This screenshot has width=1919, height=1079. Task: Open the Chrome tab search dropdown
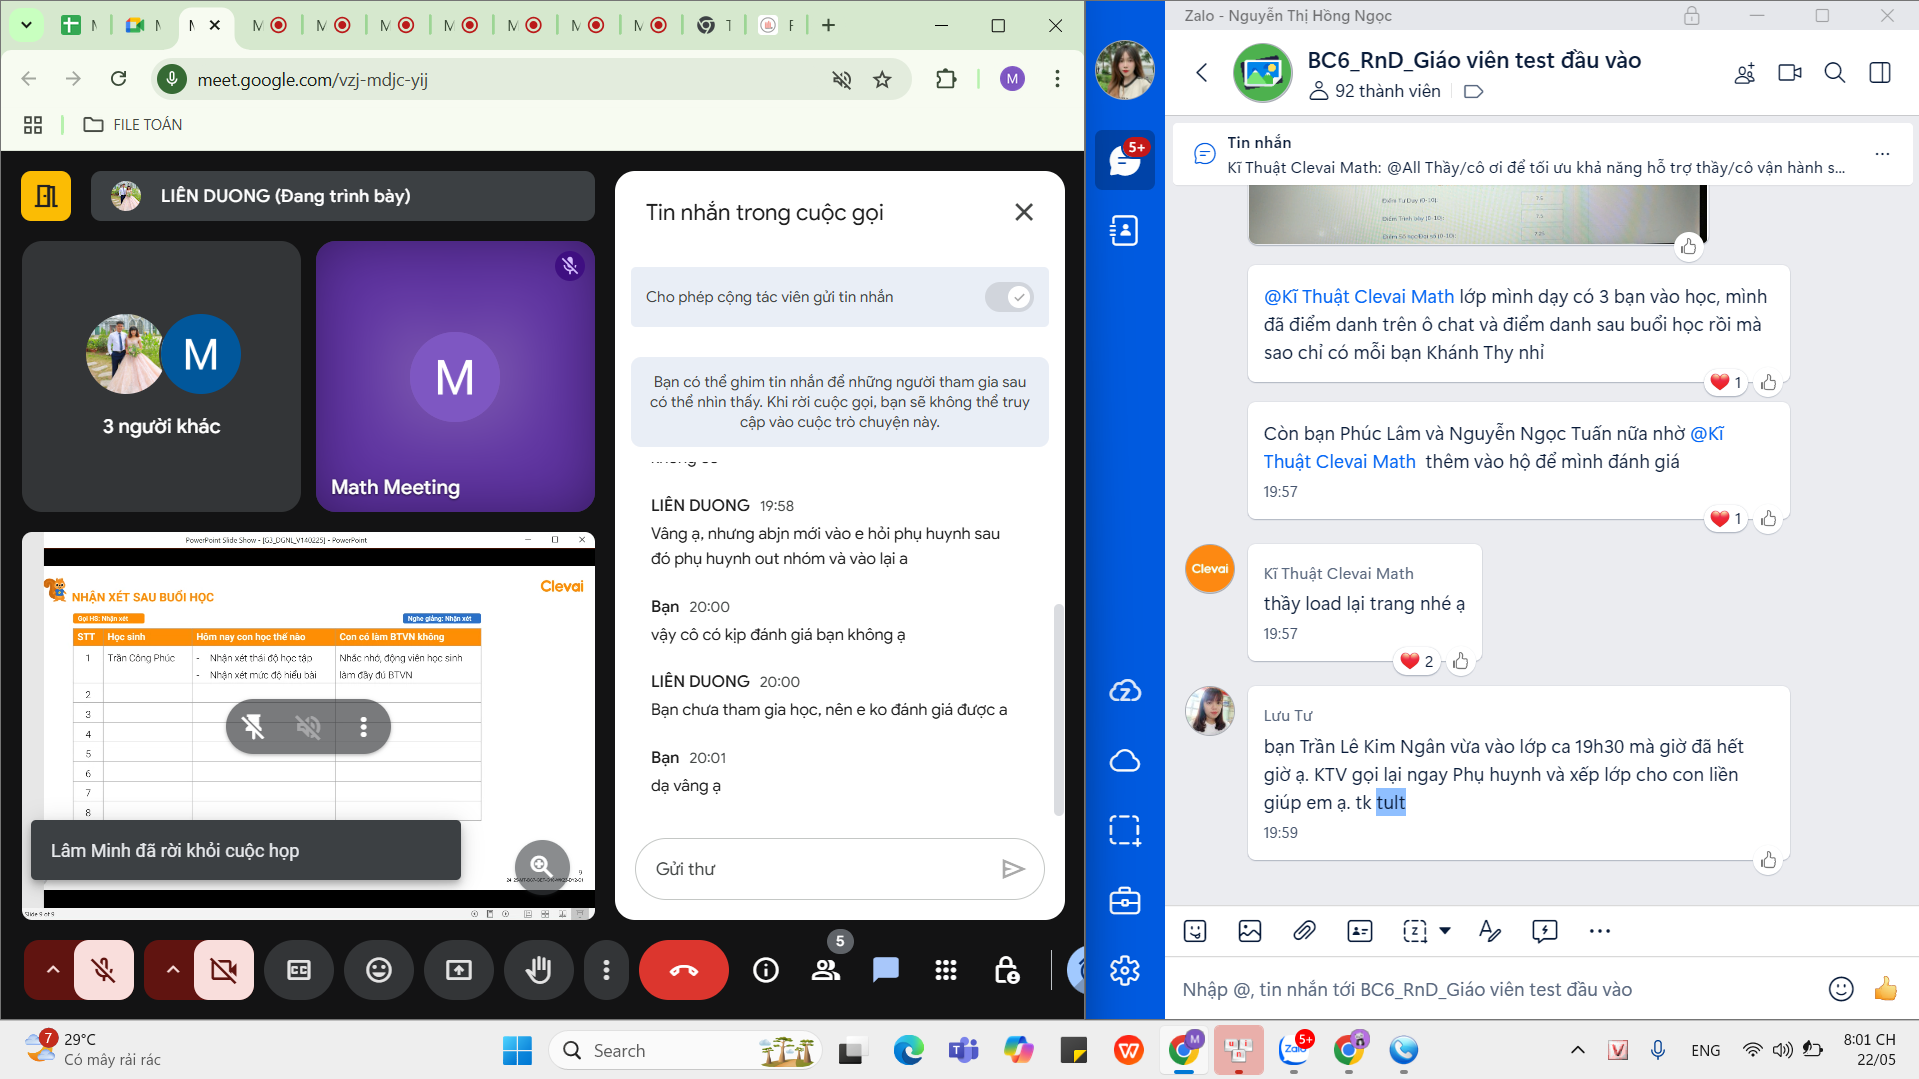click(x=27, y=25)
